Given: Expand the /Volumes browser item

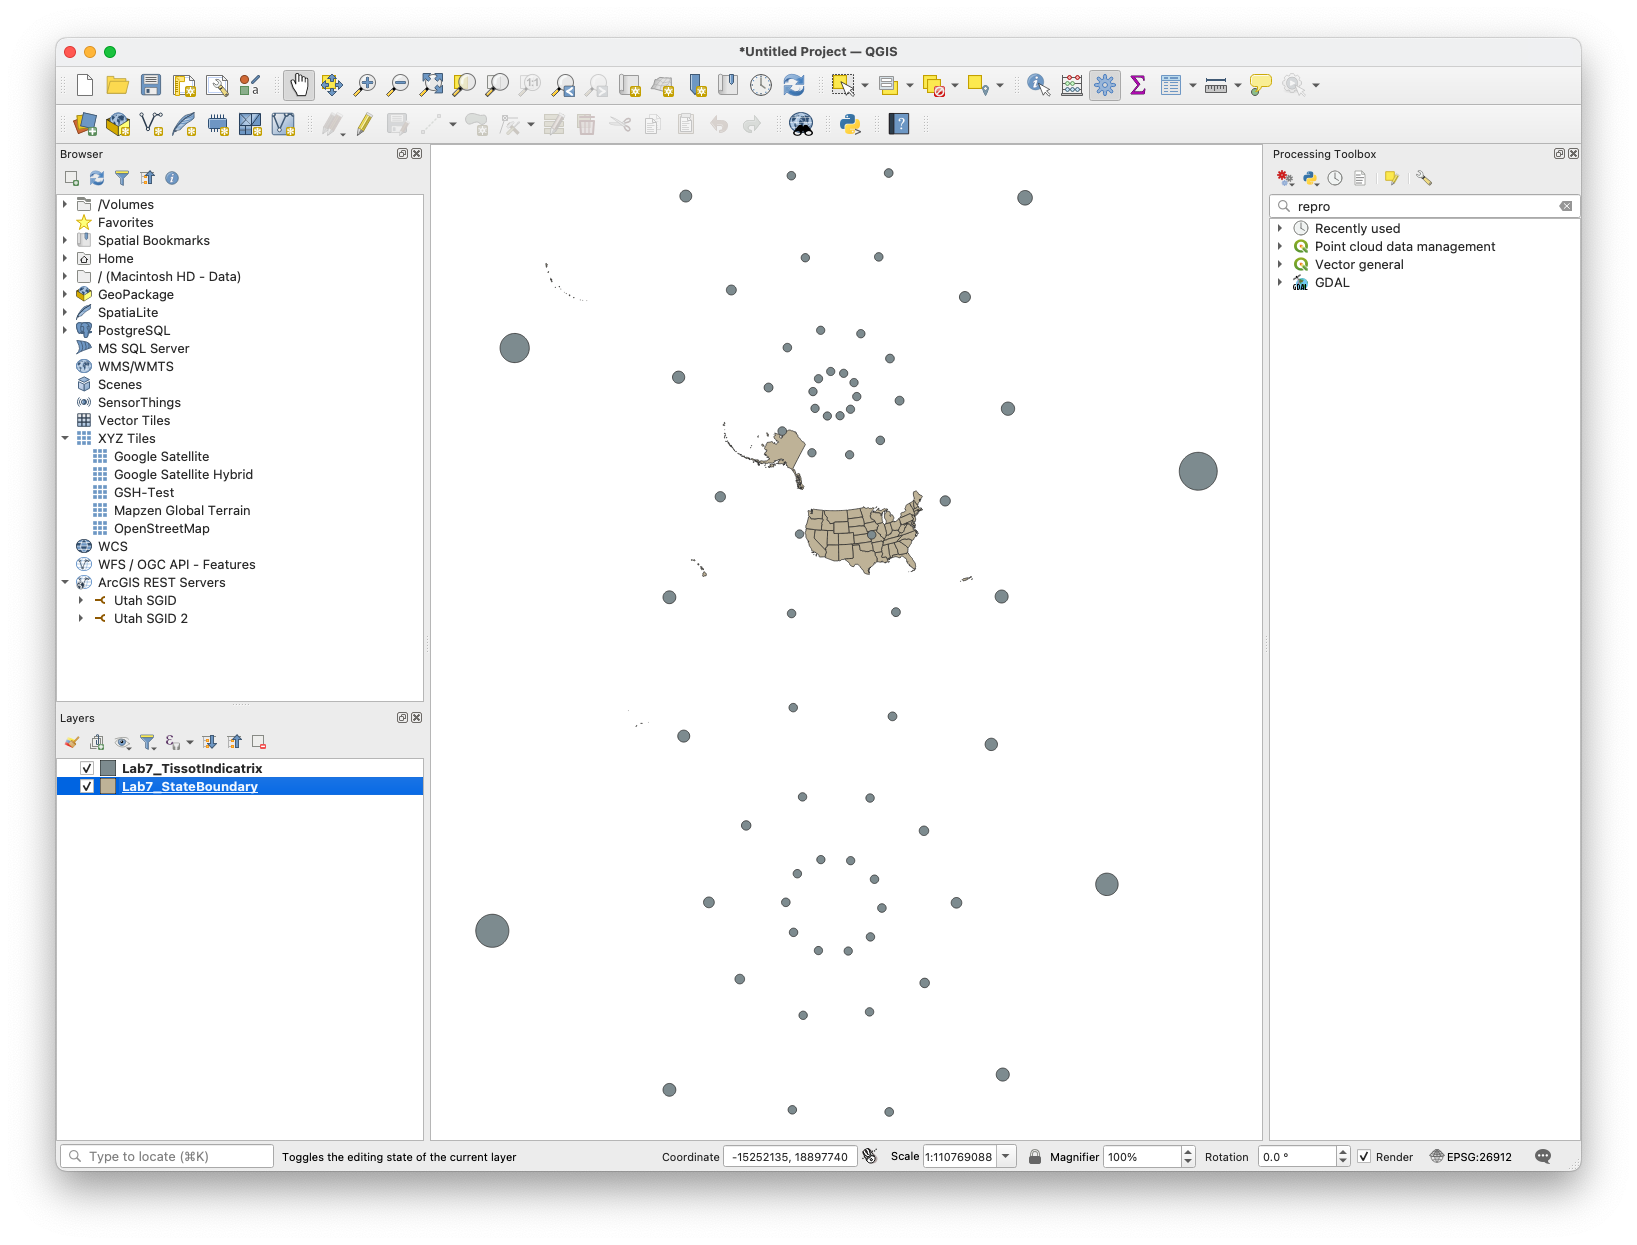Looking at the screenshot, I should [65, 204].
